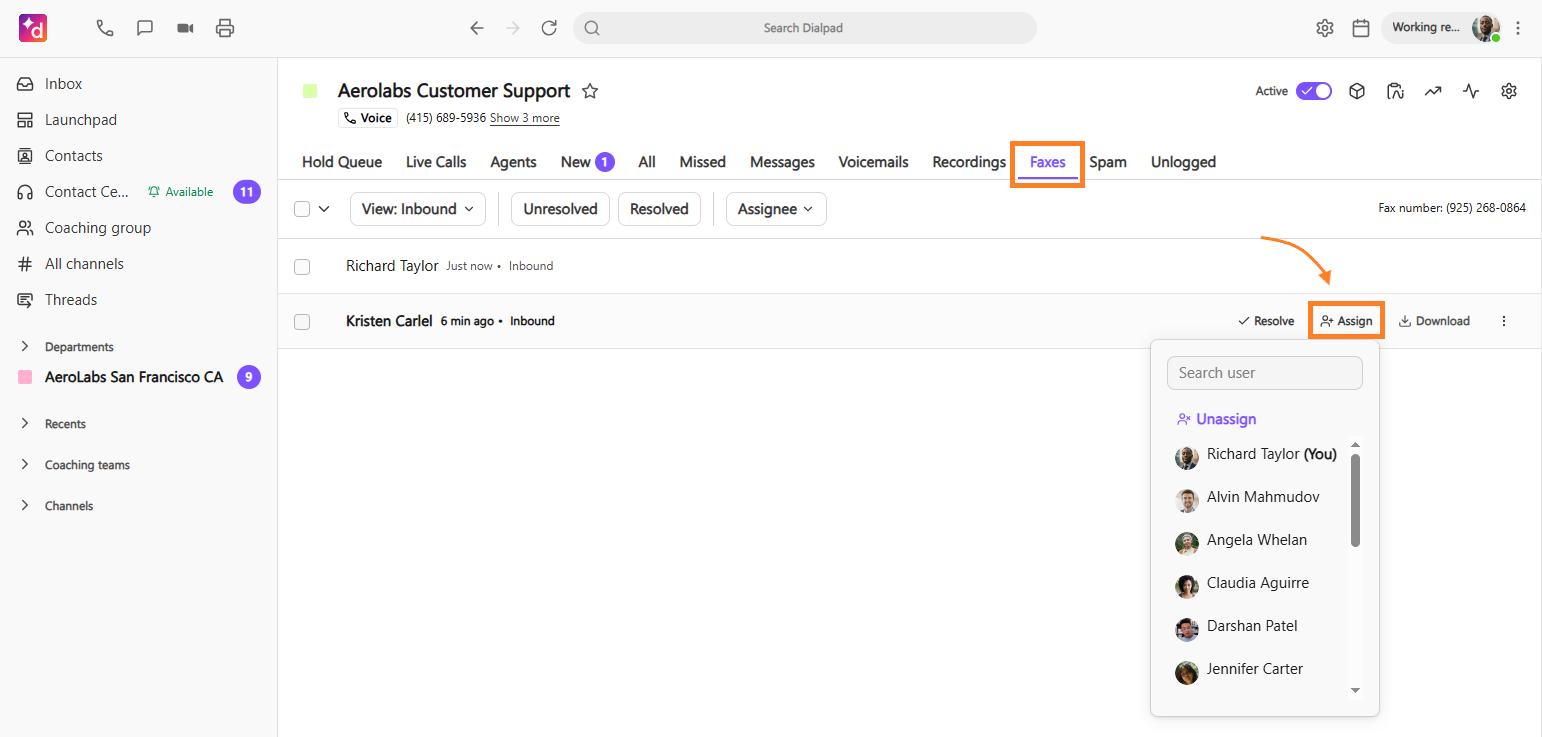Click the Search user input field
This screenshot has width=1542, height=737.
(x=1265, y=373)
